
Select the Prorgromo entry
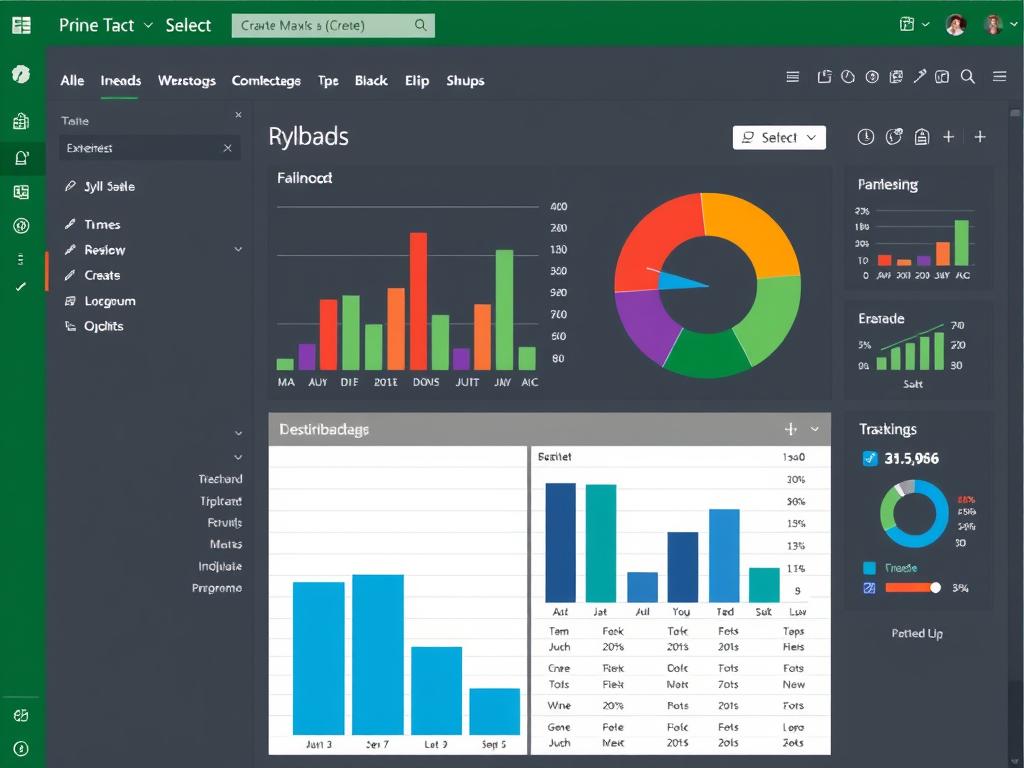tap(217, 588)
